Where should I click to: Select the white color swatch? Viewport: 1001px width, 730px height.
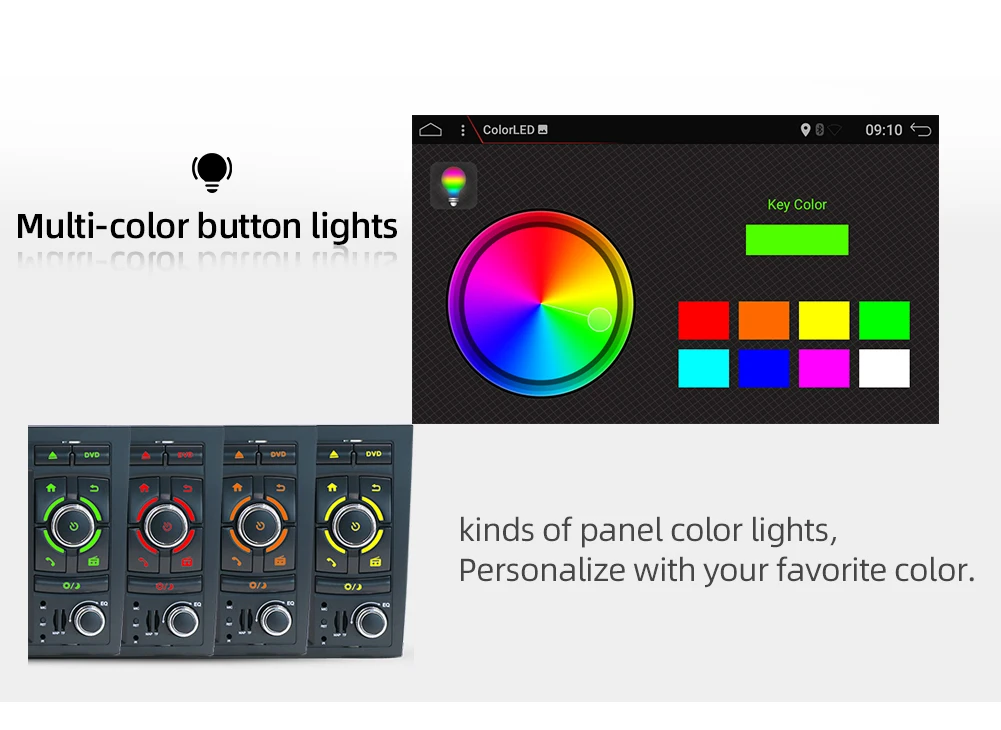(x=884, y=368)
